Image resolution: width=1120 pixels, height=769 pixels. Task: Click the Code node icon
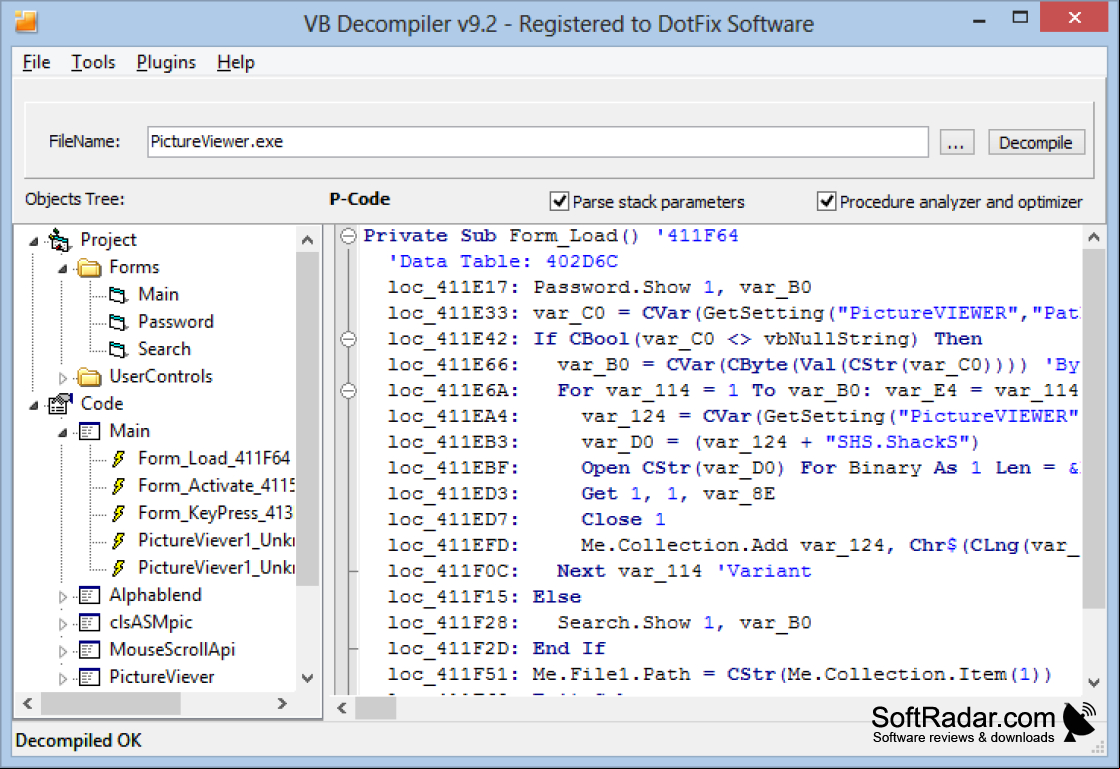pos(60,404)
